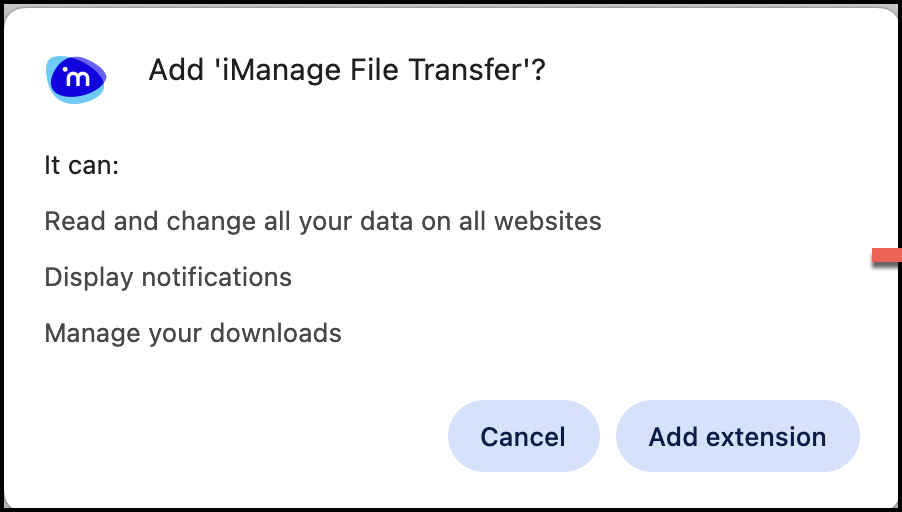
Task: Select the 'Manage your downloads' permission line
Action: point(193,333)
